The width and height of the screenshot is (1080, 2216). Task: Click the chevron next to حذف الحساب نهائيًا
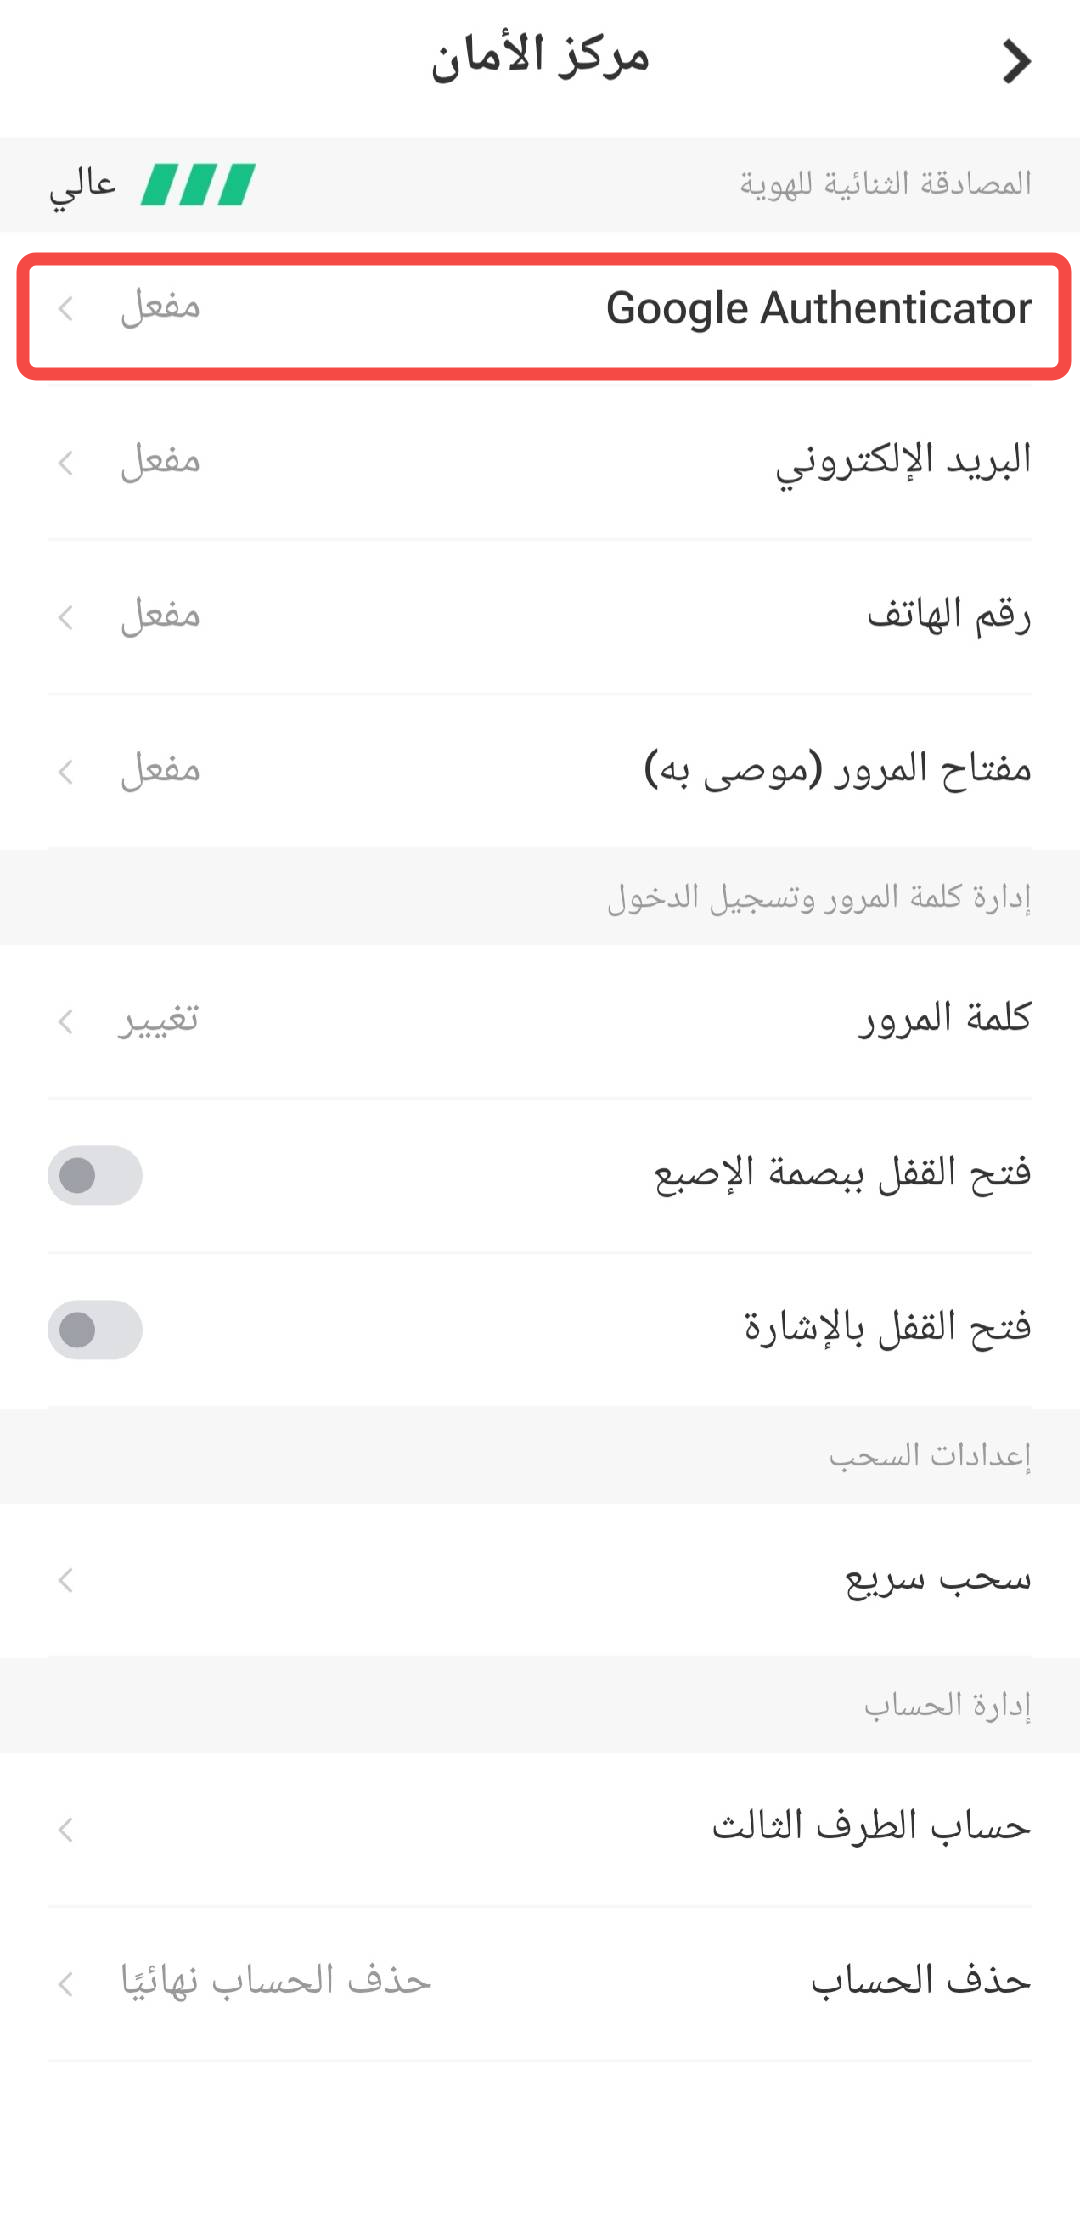coord(66,1983)
